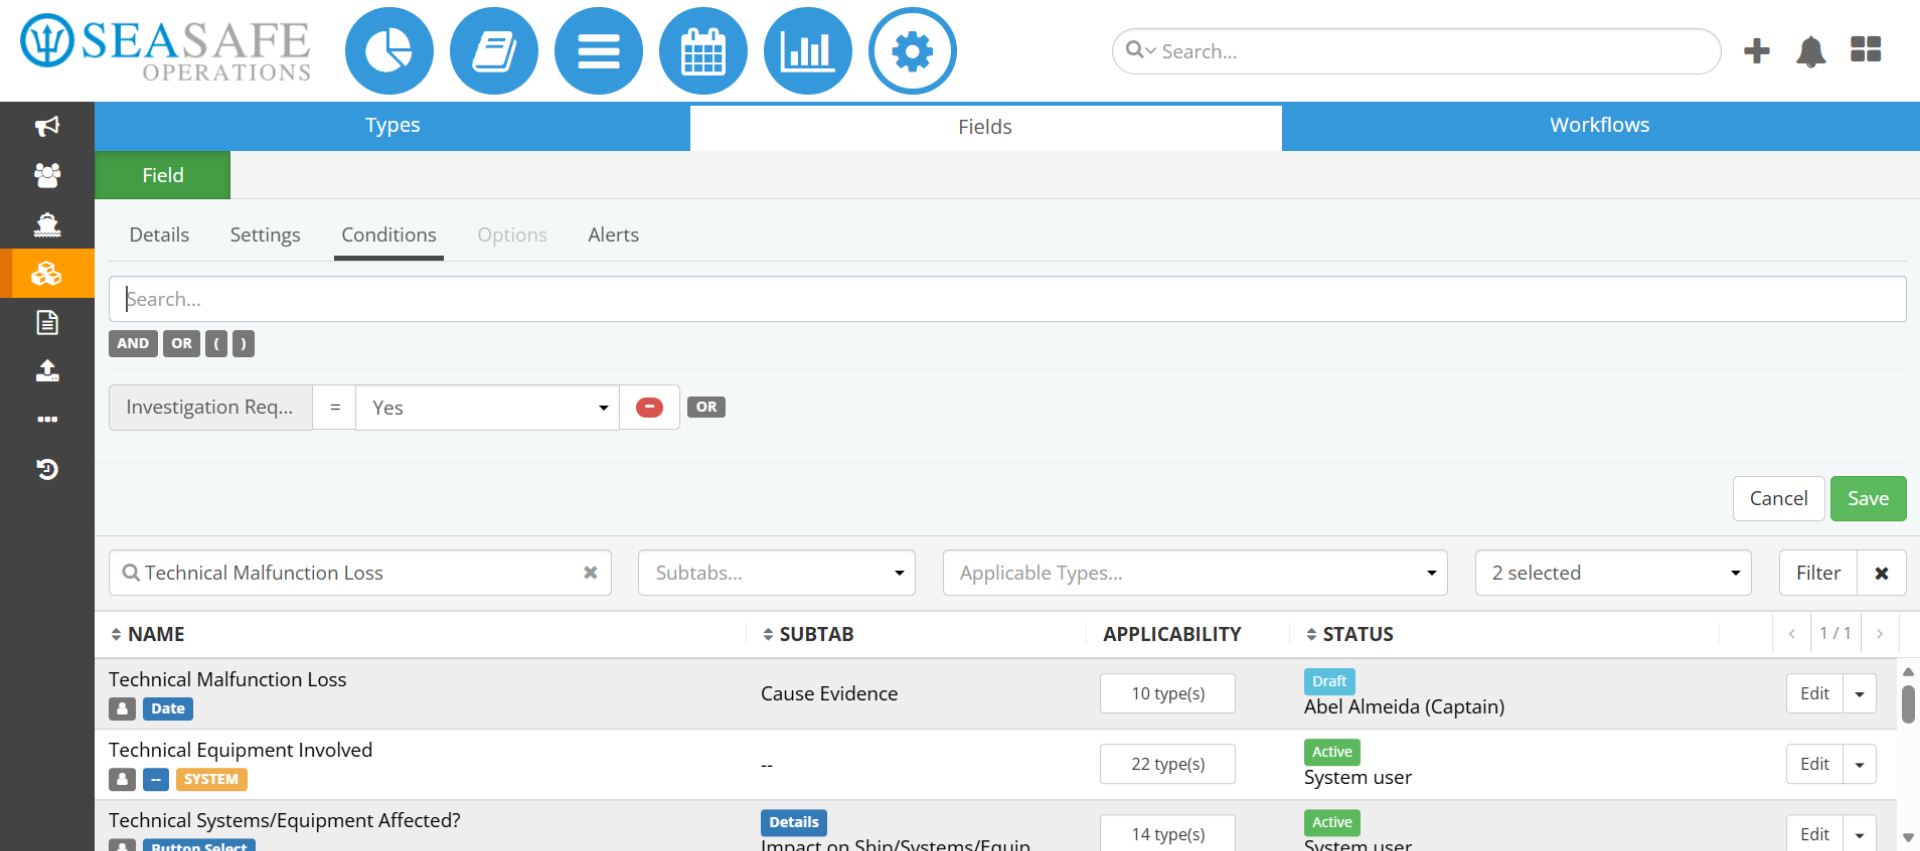Sort table by Subtab column
The image size is (1920, 851).
click(808, 634)
